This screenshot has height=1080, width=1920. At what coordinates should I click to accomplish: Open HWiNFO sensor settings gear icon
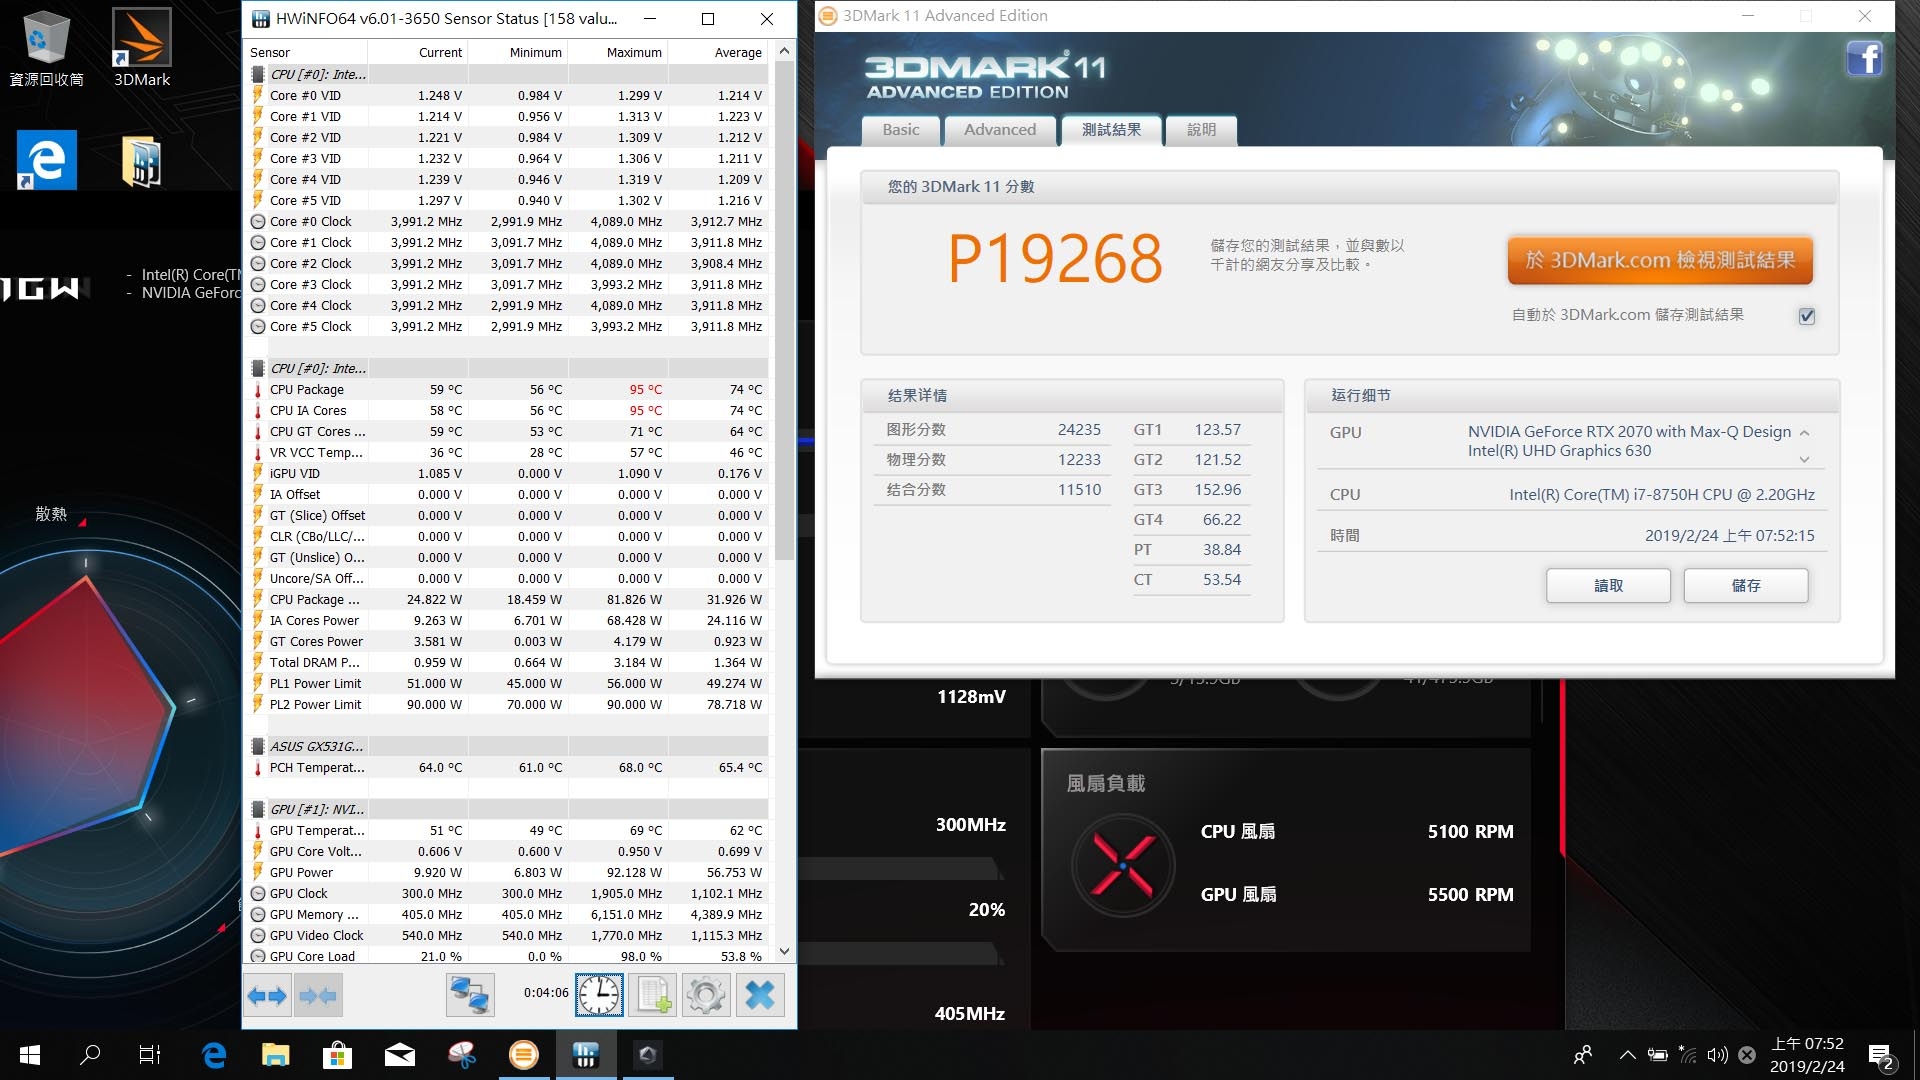click(706, 995)
